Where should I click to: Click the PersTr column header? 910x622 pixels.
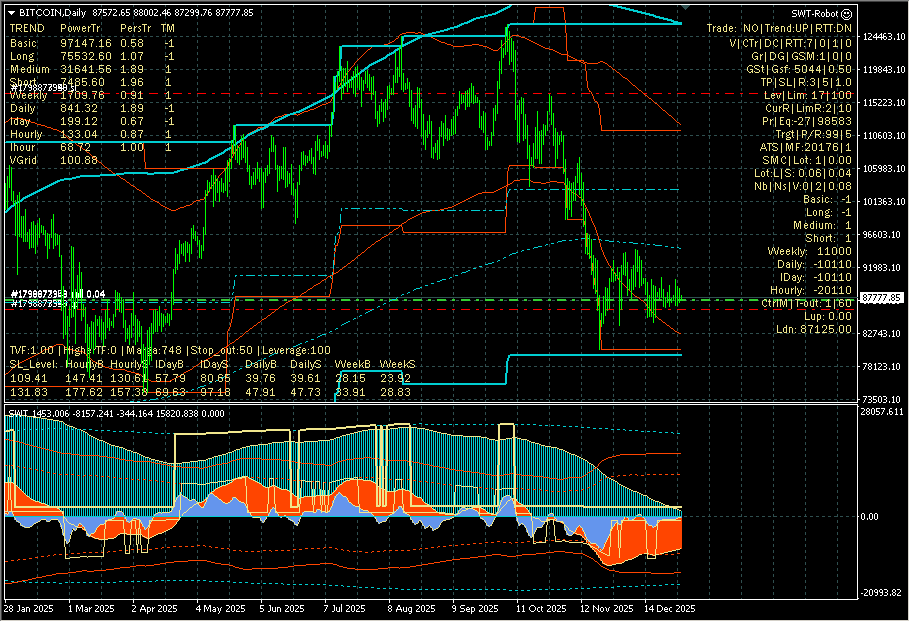tap(135, 28)
